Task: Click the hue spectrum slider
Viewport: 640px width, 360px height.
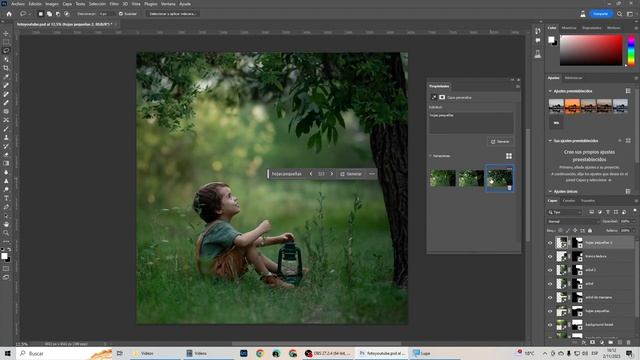Action: click(631, 50)
